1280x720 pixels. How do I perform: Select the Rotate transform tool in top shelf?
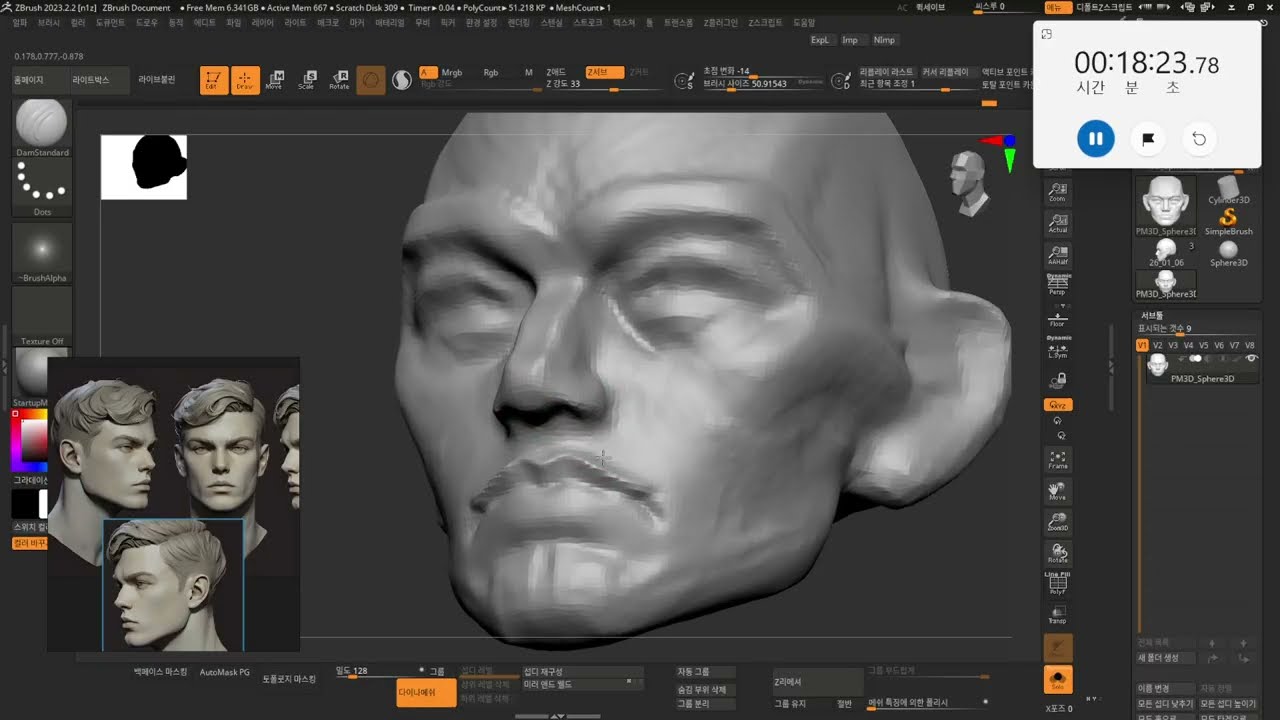[339, 81]
